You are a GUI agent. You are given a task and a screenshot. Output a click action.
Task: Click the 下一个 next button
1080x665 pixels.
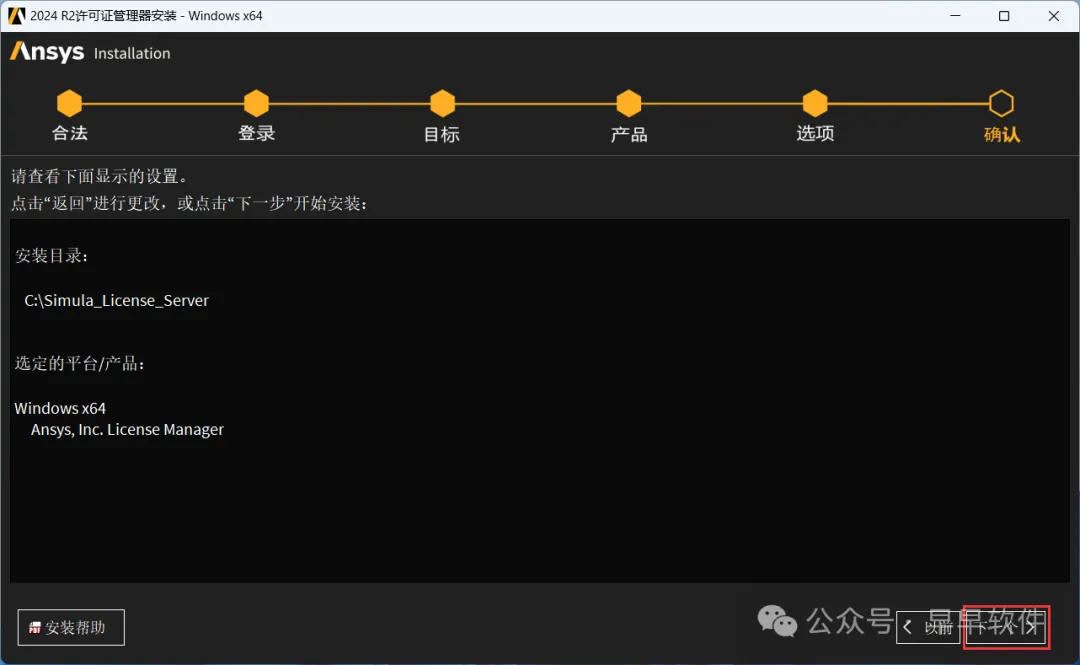click(x=1006, y=627)
